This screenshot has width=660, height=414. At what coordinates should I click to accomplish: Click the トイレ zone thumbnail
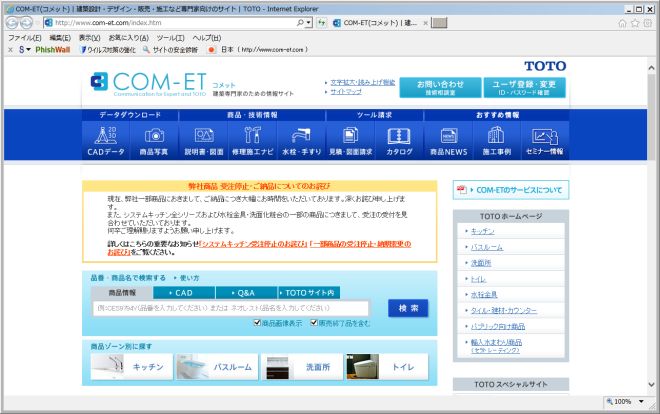tap(387, 367)
